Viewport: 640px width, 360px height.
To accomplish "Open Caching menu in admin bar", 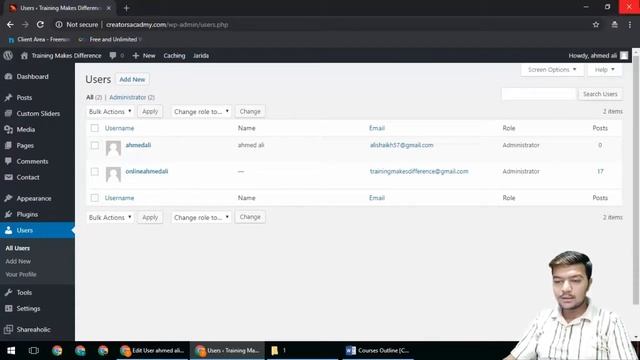I will [x=174, y=56].
